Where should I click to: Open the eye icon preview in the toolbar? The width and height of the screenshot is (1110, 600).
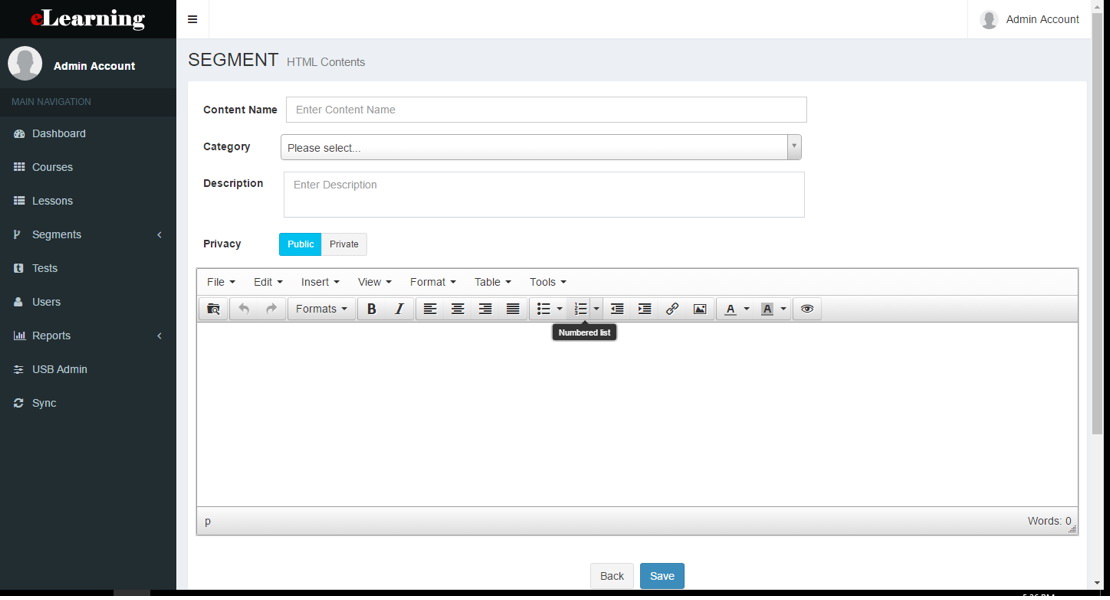click(x=807, y=308)
